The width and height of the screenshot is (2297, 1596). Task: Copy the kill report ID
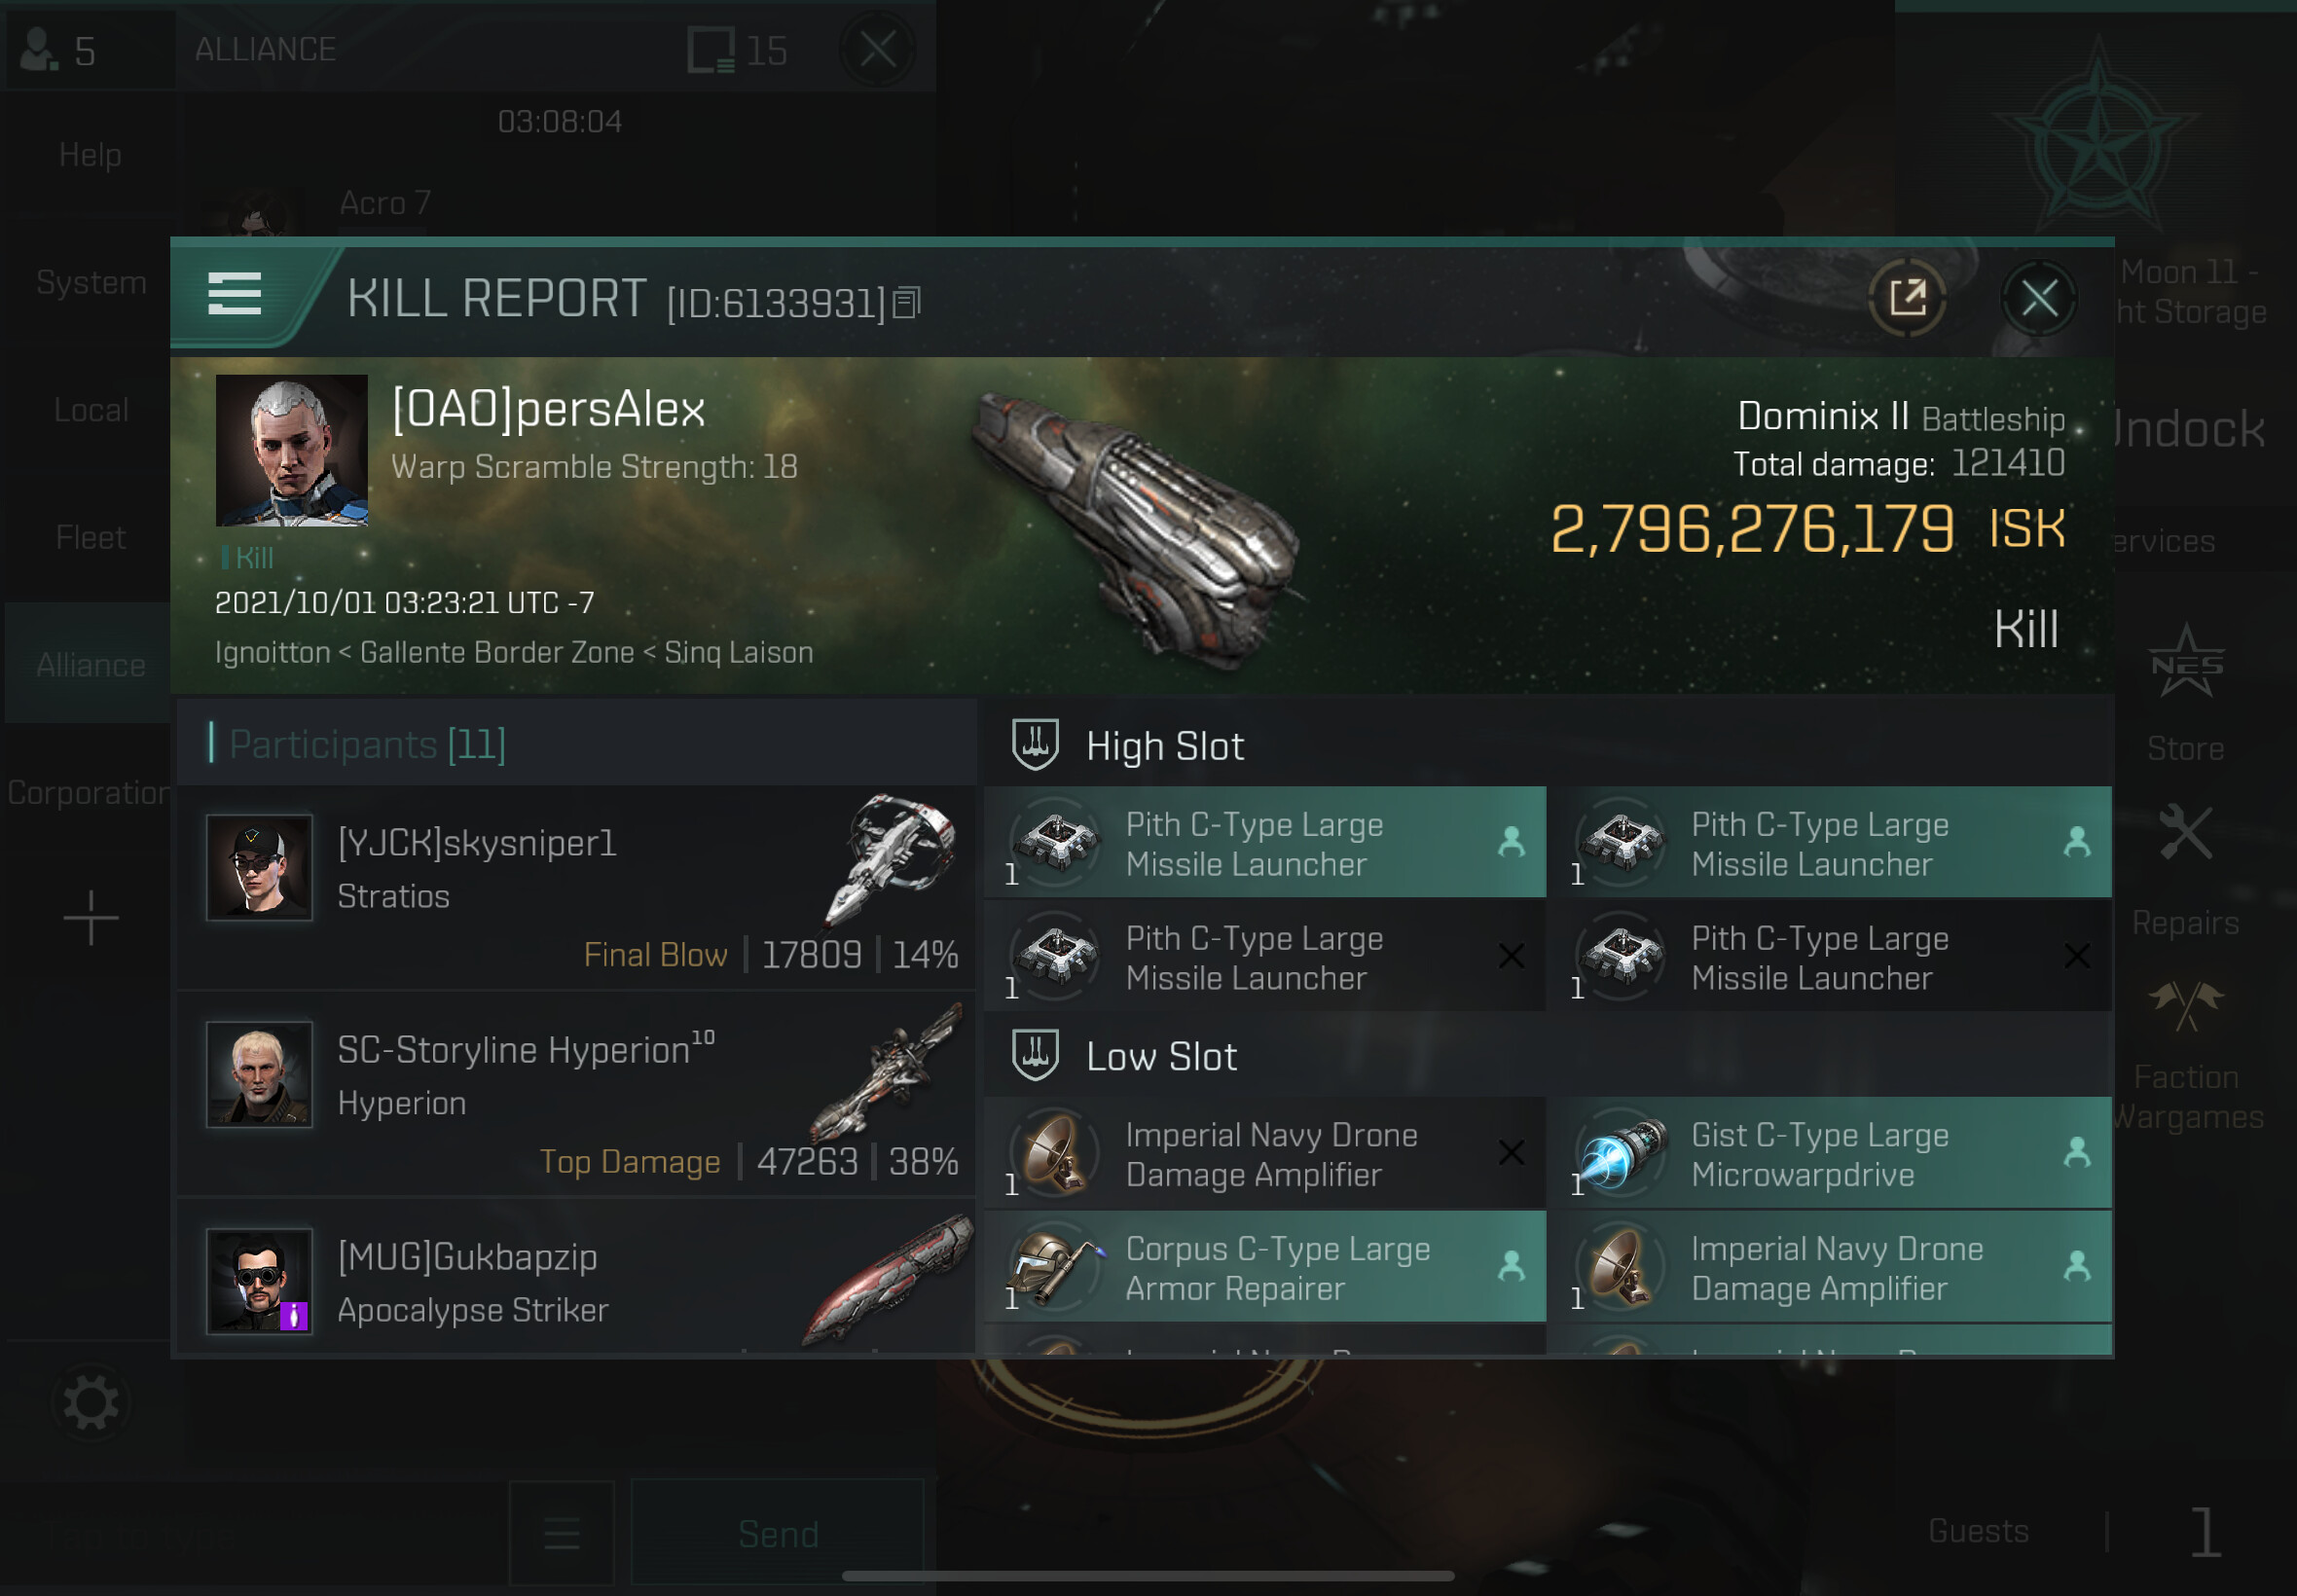click(x=906, y=303)
